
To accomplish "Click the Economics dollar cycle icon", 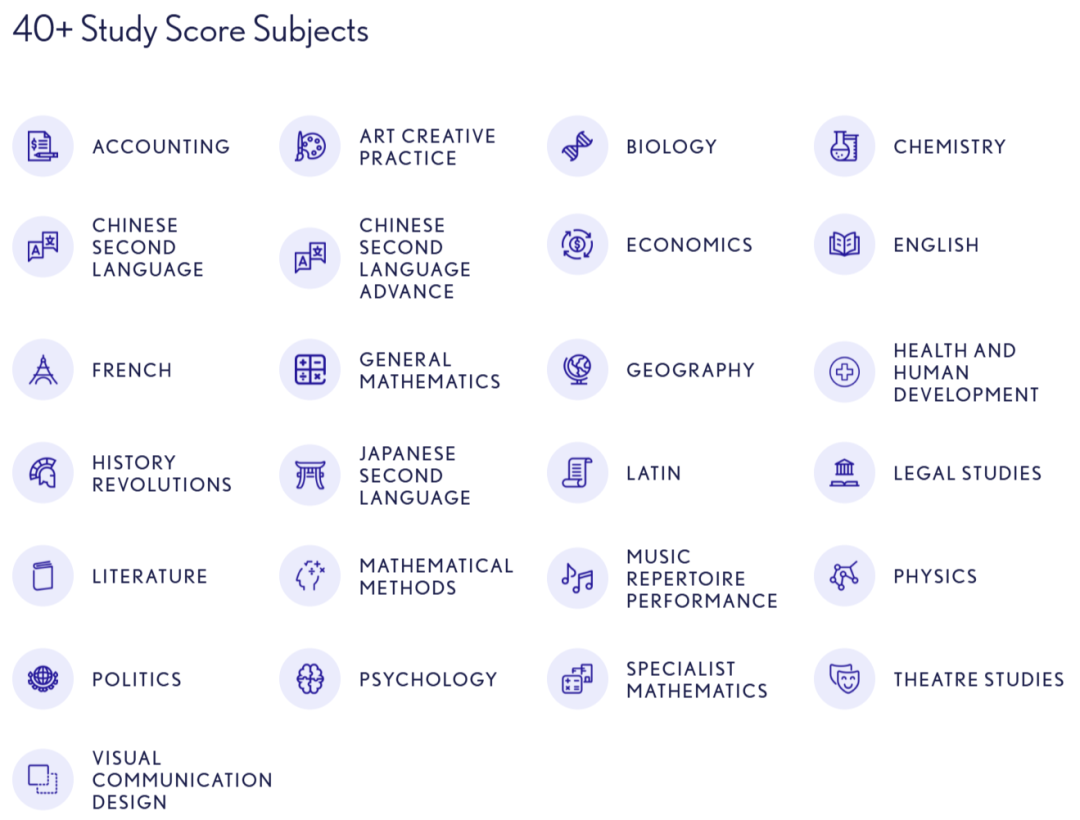I will [x=577, y=245].
